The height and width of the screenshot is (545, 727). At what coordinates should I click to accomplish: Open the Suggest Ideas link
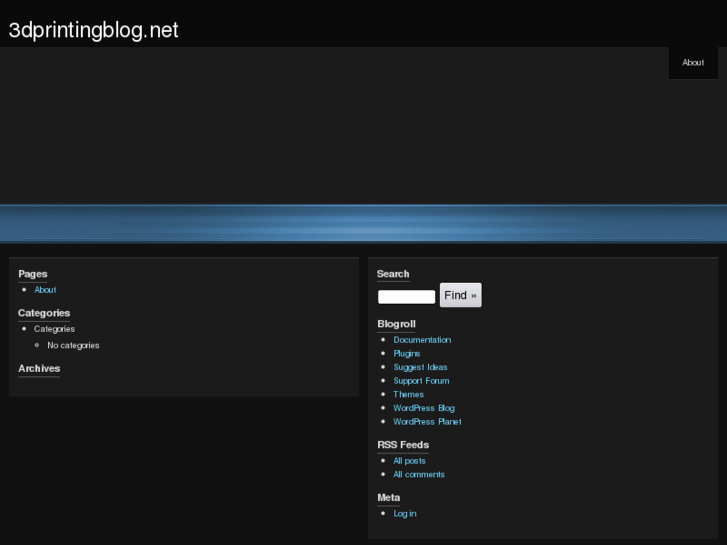[x=420, y=367]
